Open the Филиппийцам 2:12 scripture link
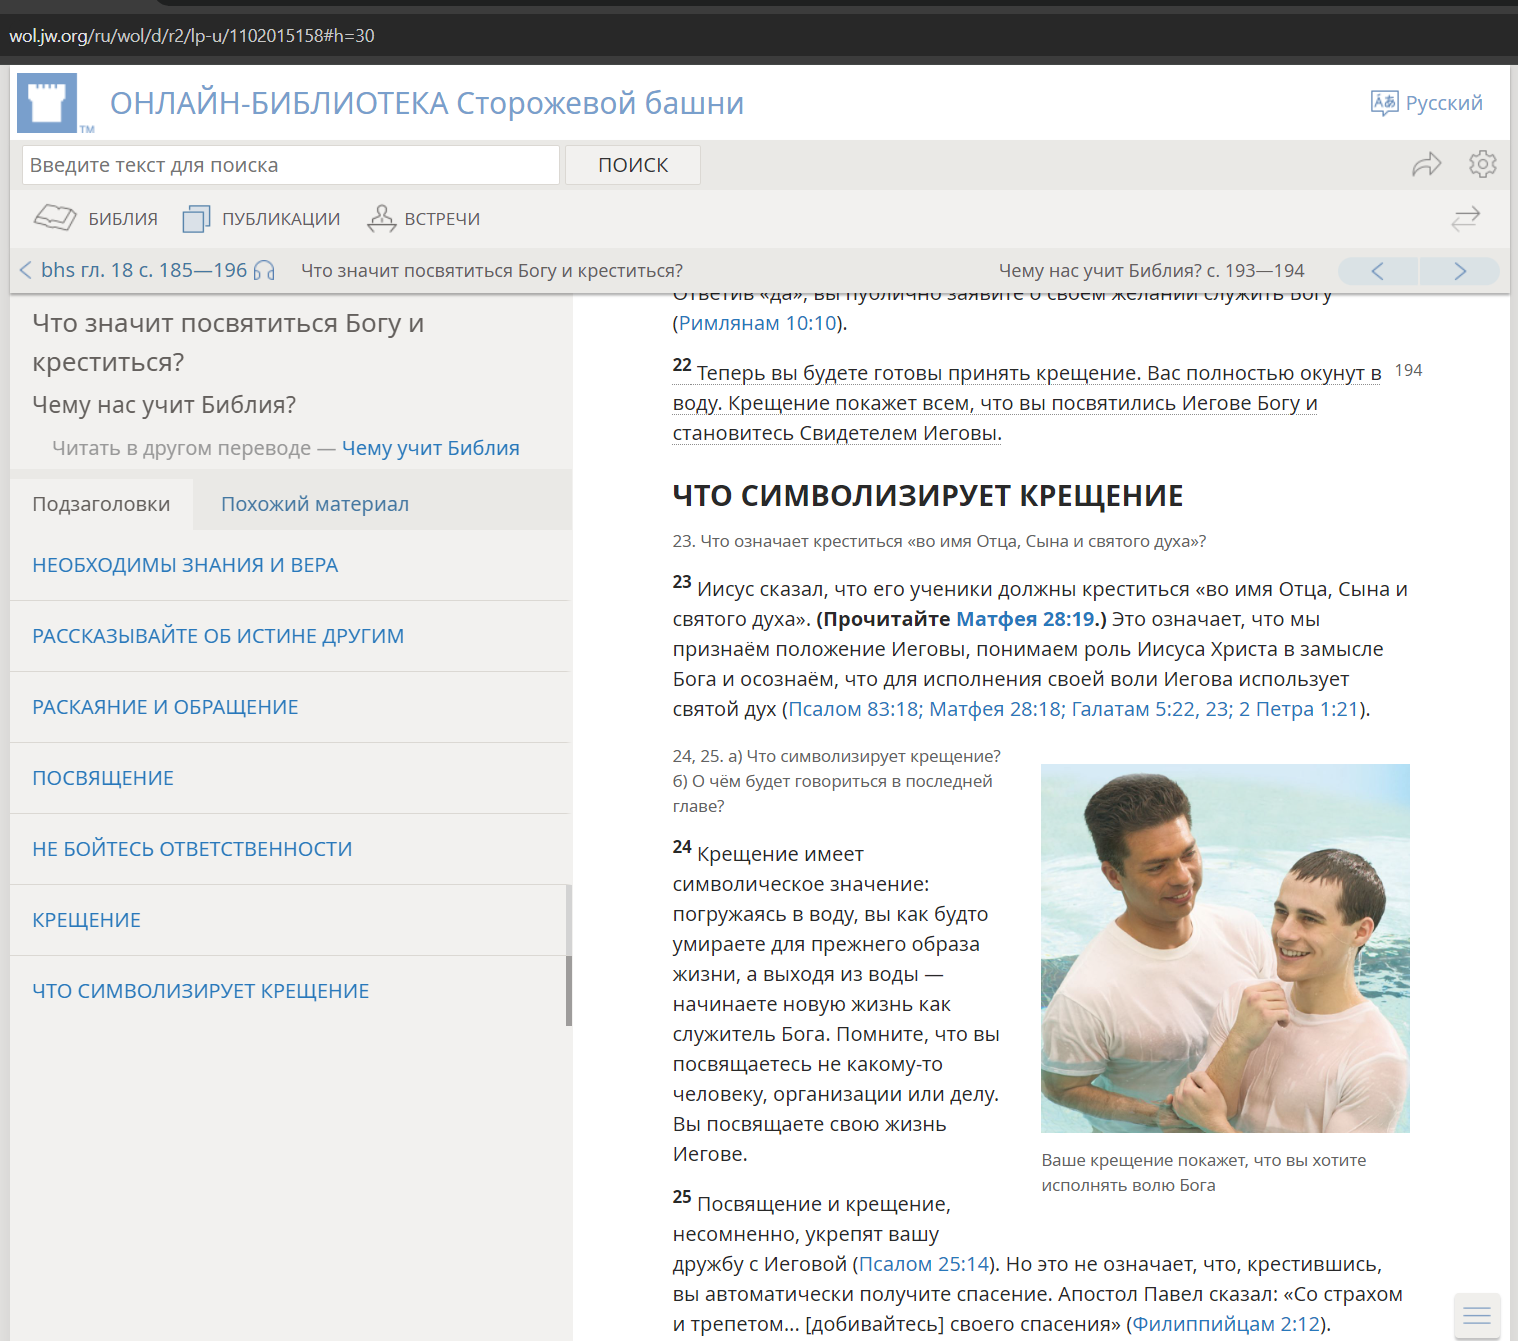 coord(1226,1324)
